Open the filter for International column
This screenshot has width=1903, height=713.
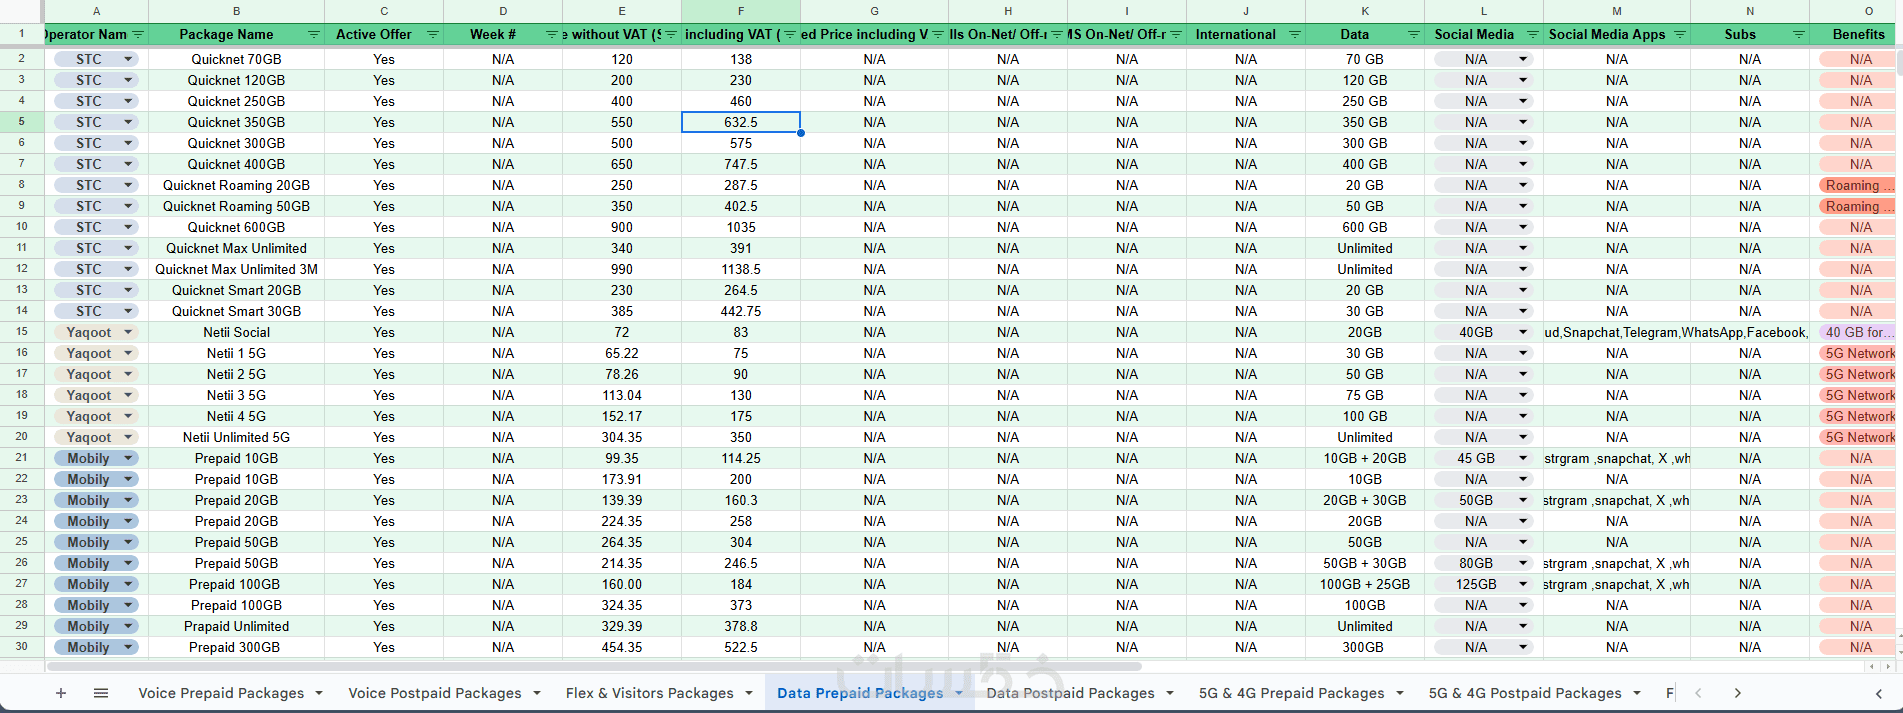click(x=1295, y=34)
